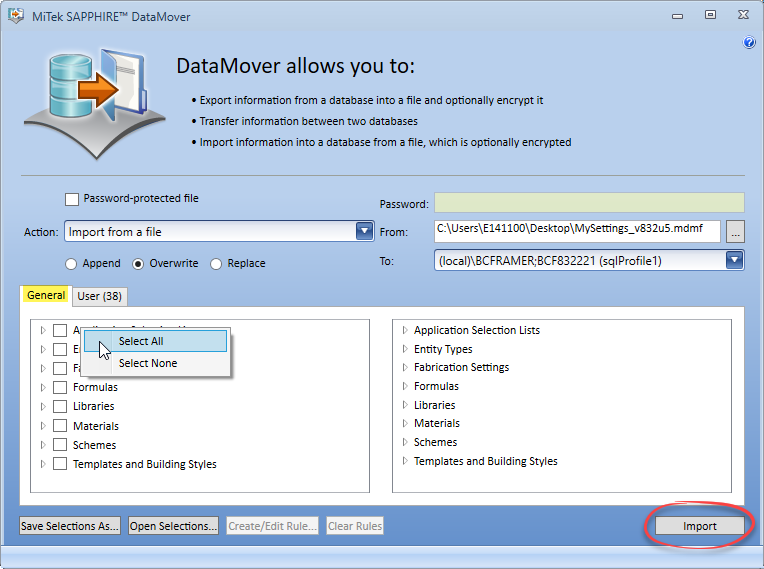764x569 pixels.
Task: Check the Libraries checkbox in left tree
Action: pos(60,406)
